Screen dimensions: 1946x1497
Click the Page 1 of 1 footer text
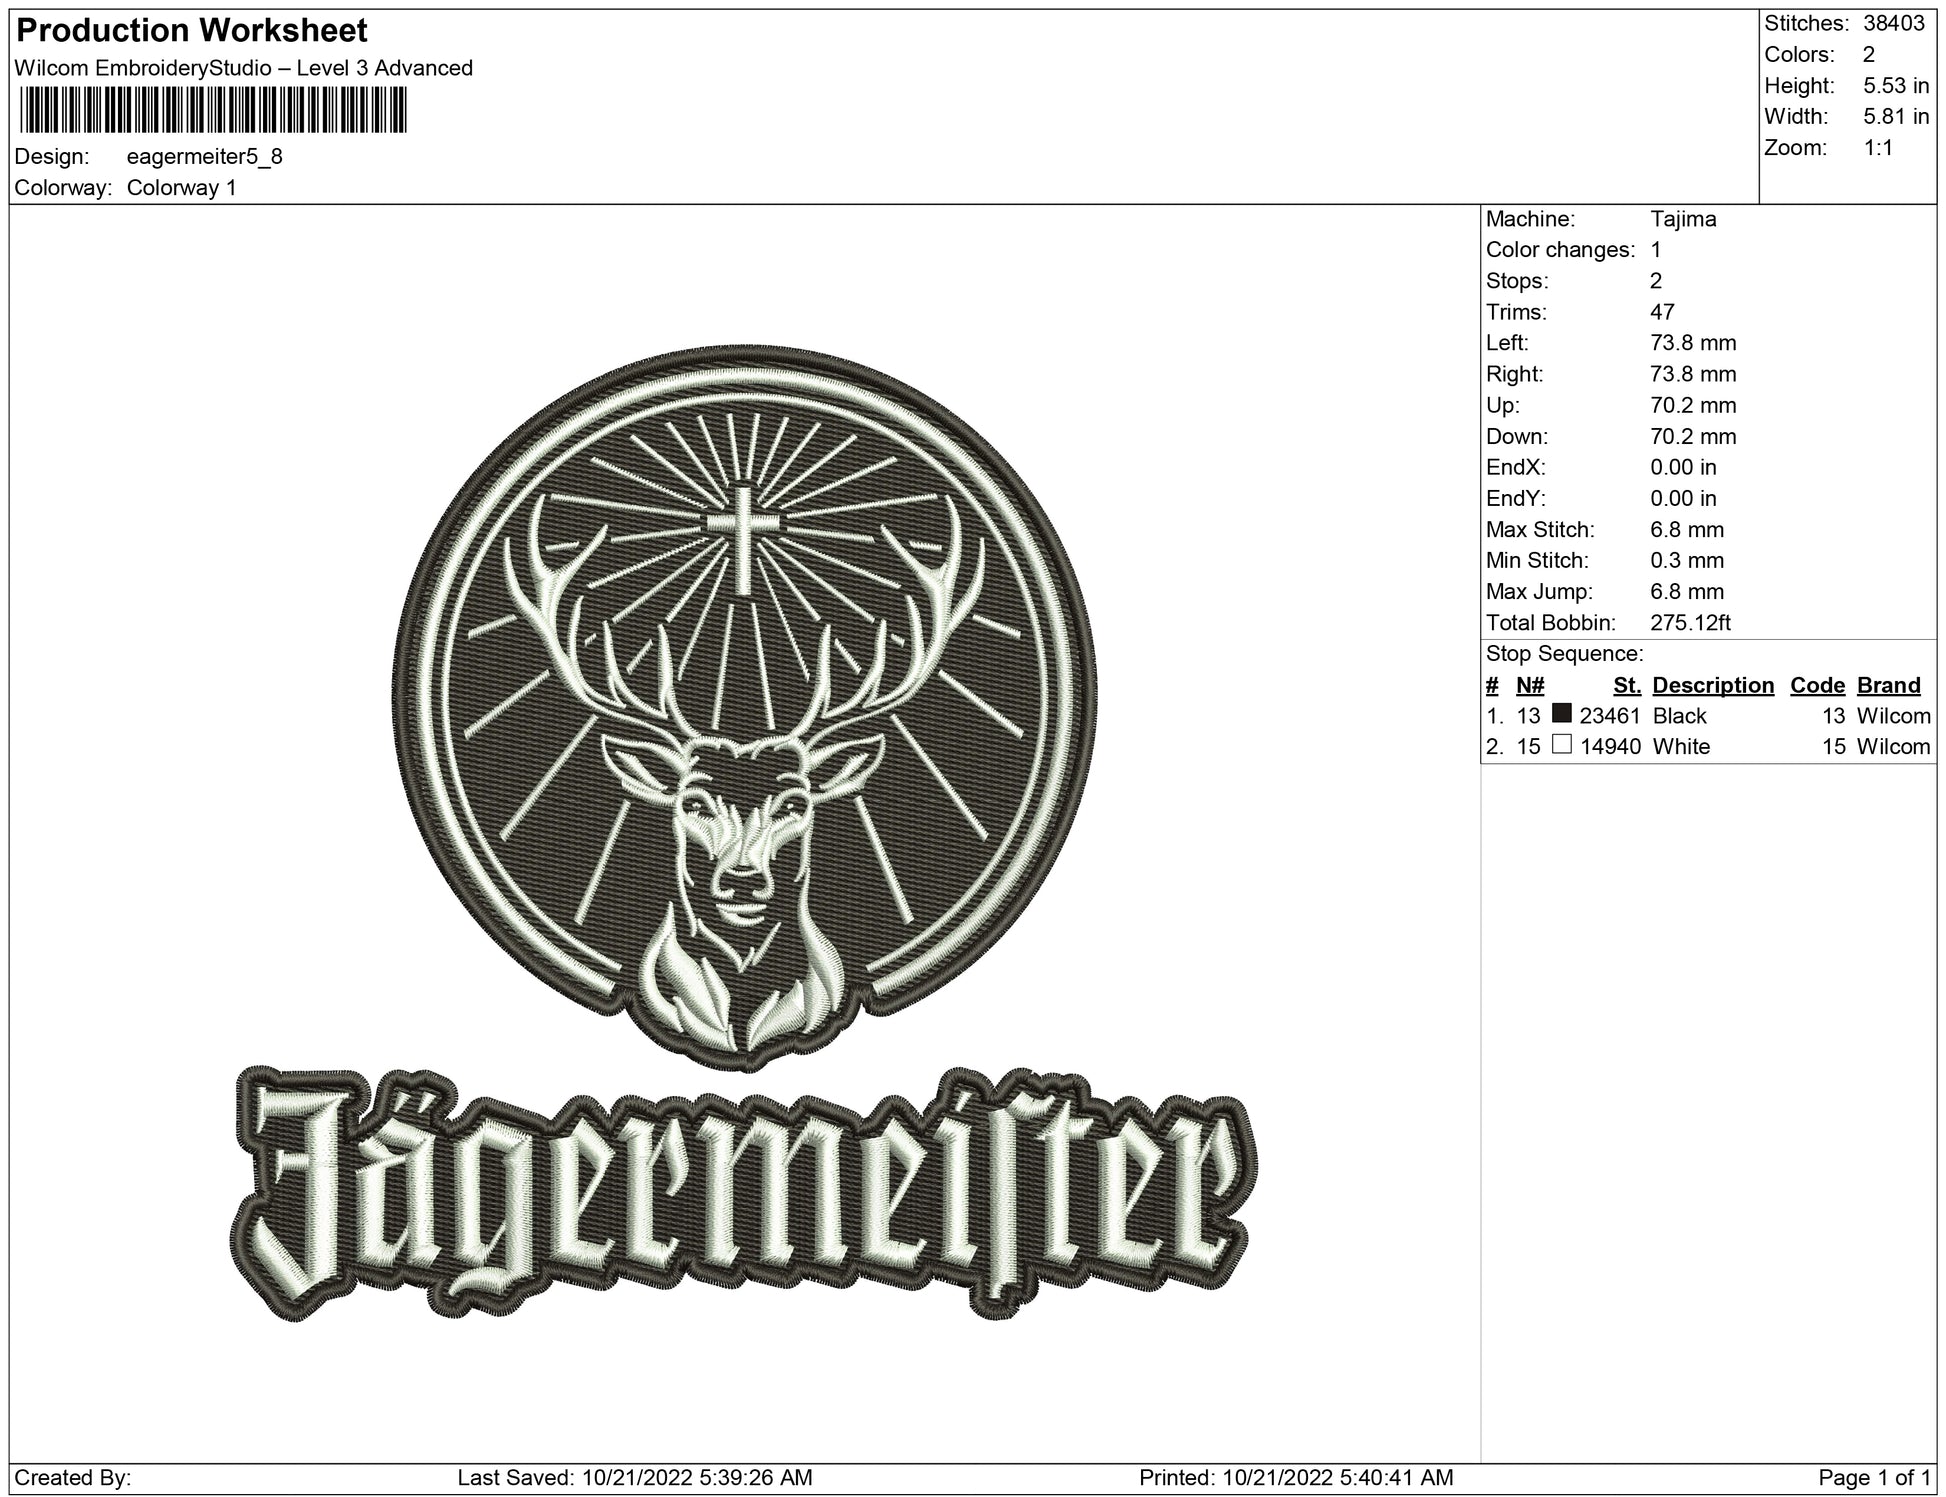pos(1873,1477)
